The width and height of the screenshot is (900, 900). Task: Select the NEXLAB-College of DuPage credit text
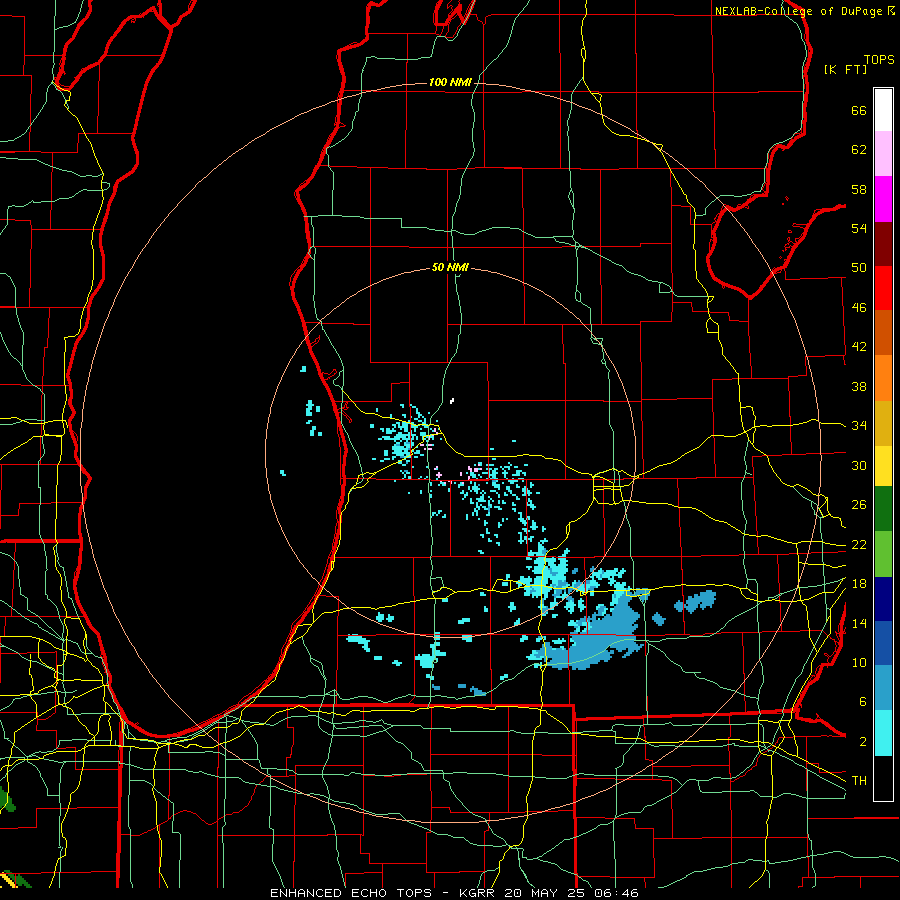(799, 11)
